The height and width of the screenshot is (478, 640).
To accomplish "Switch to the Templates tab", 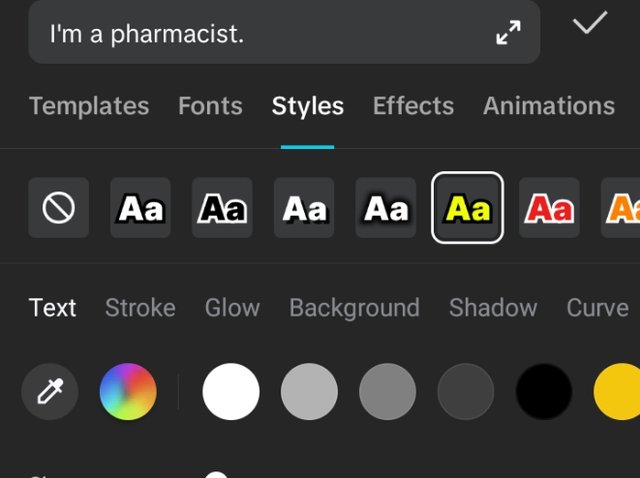I will tap(89, 106).
